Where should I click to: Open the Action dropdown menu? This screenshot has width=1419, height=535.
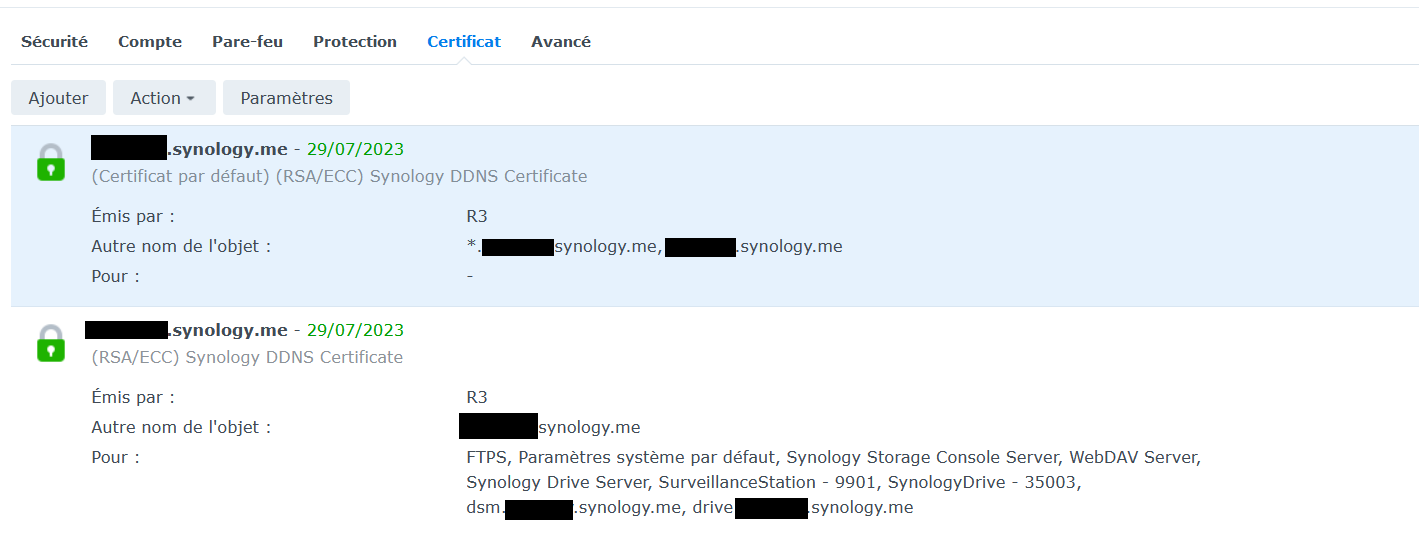163,98
